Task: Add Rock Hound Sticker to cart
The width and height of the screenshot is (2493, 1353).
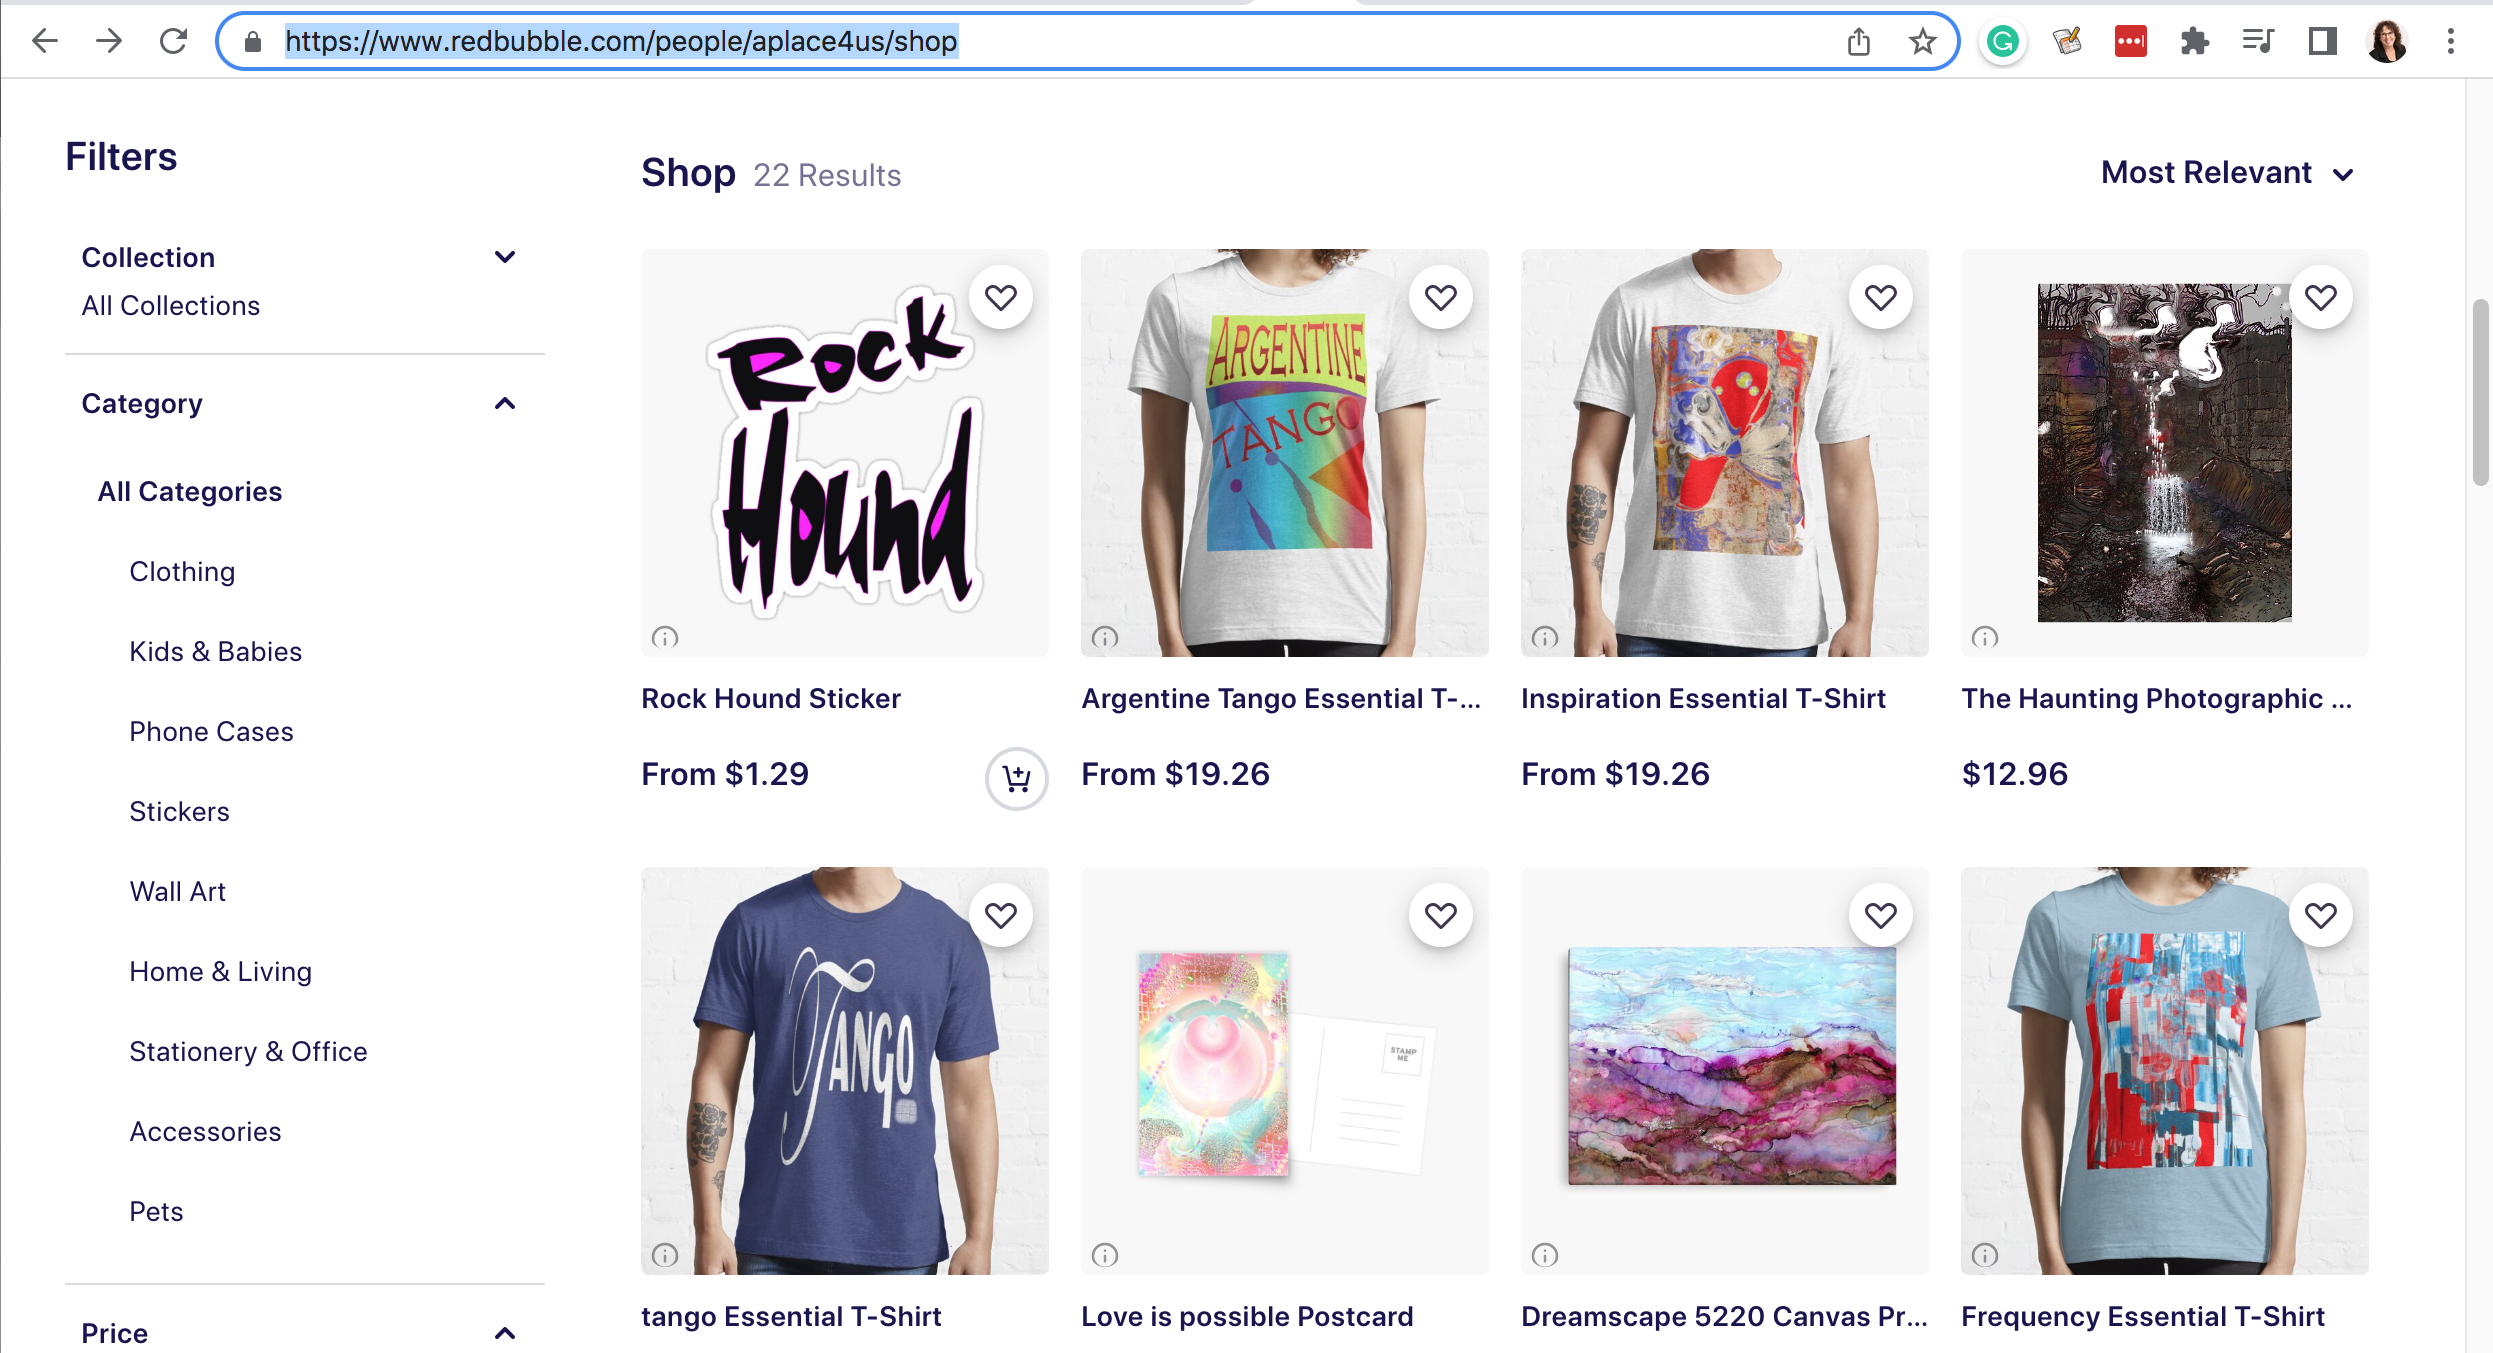Action: 1016,778
